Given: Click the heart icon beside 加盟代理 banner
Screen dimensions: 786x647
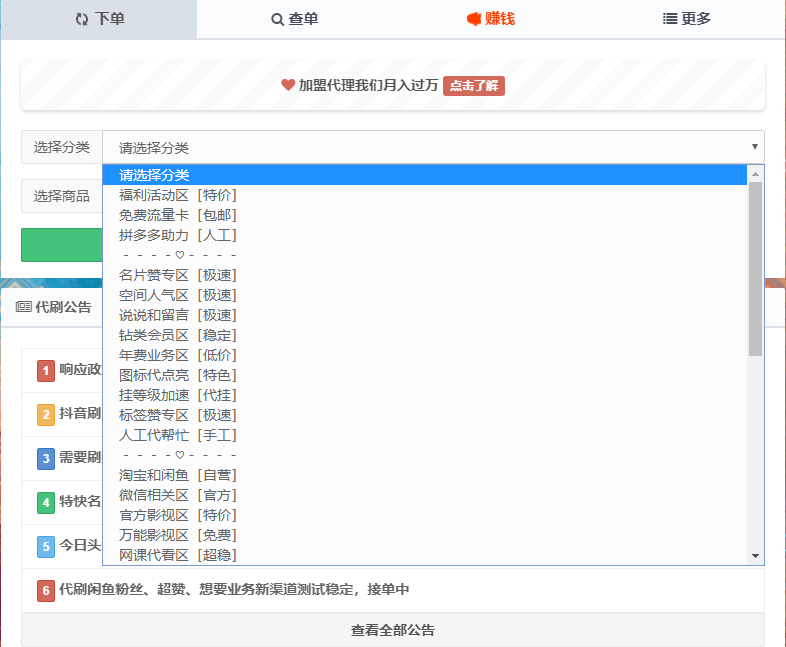Looking at the screenshot, I should click(288, 85).
